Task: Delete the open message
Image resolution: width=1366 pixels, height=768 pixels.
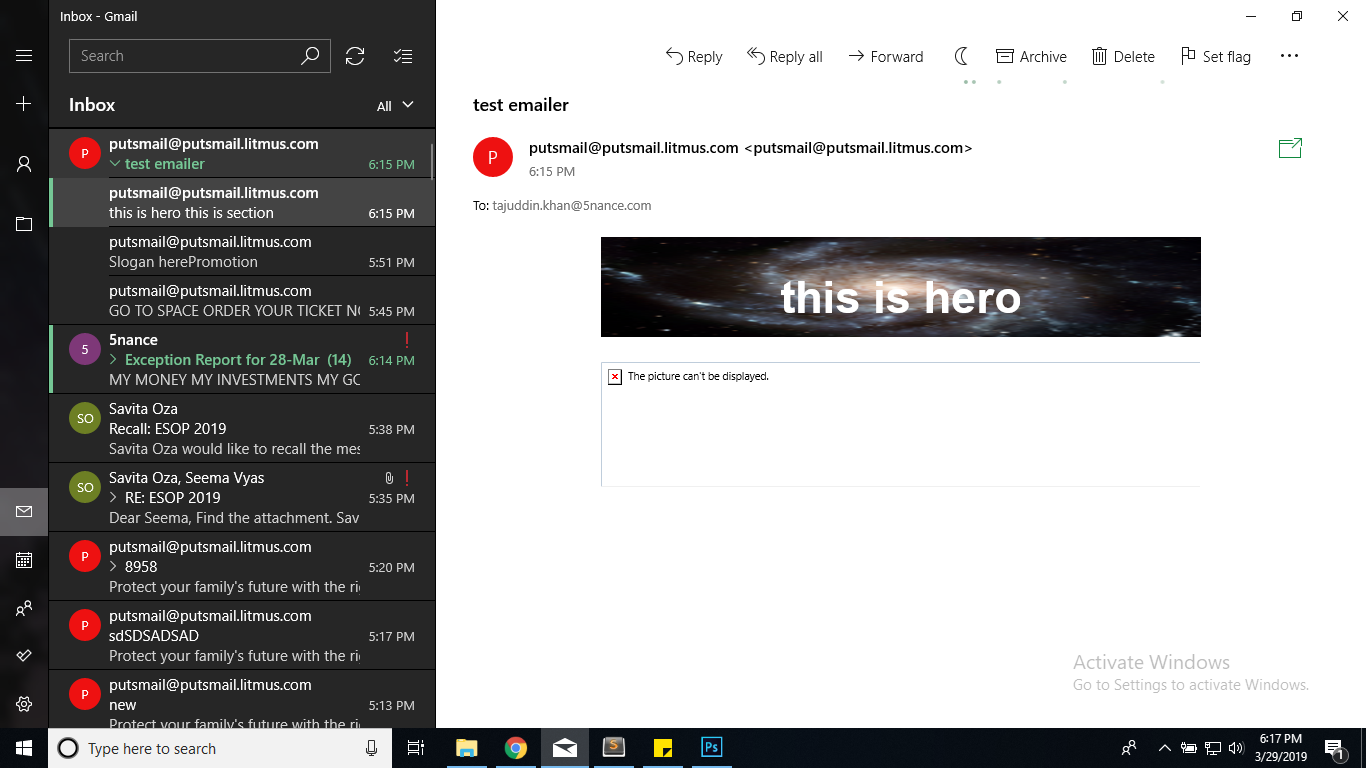Action: pyautogui.click(x=1123, y=57)
